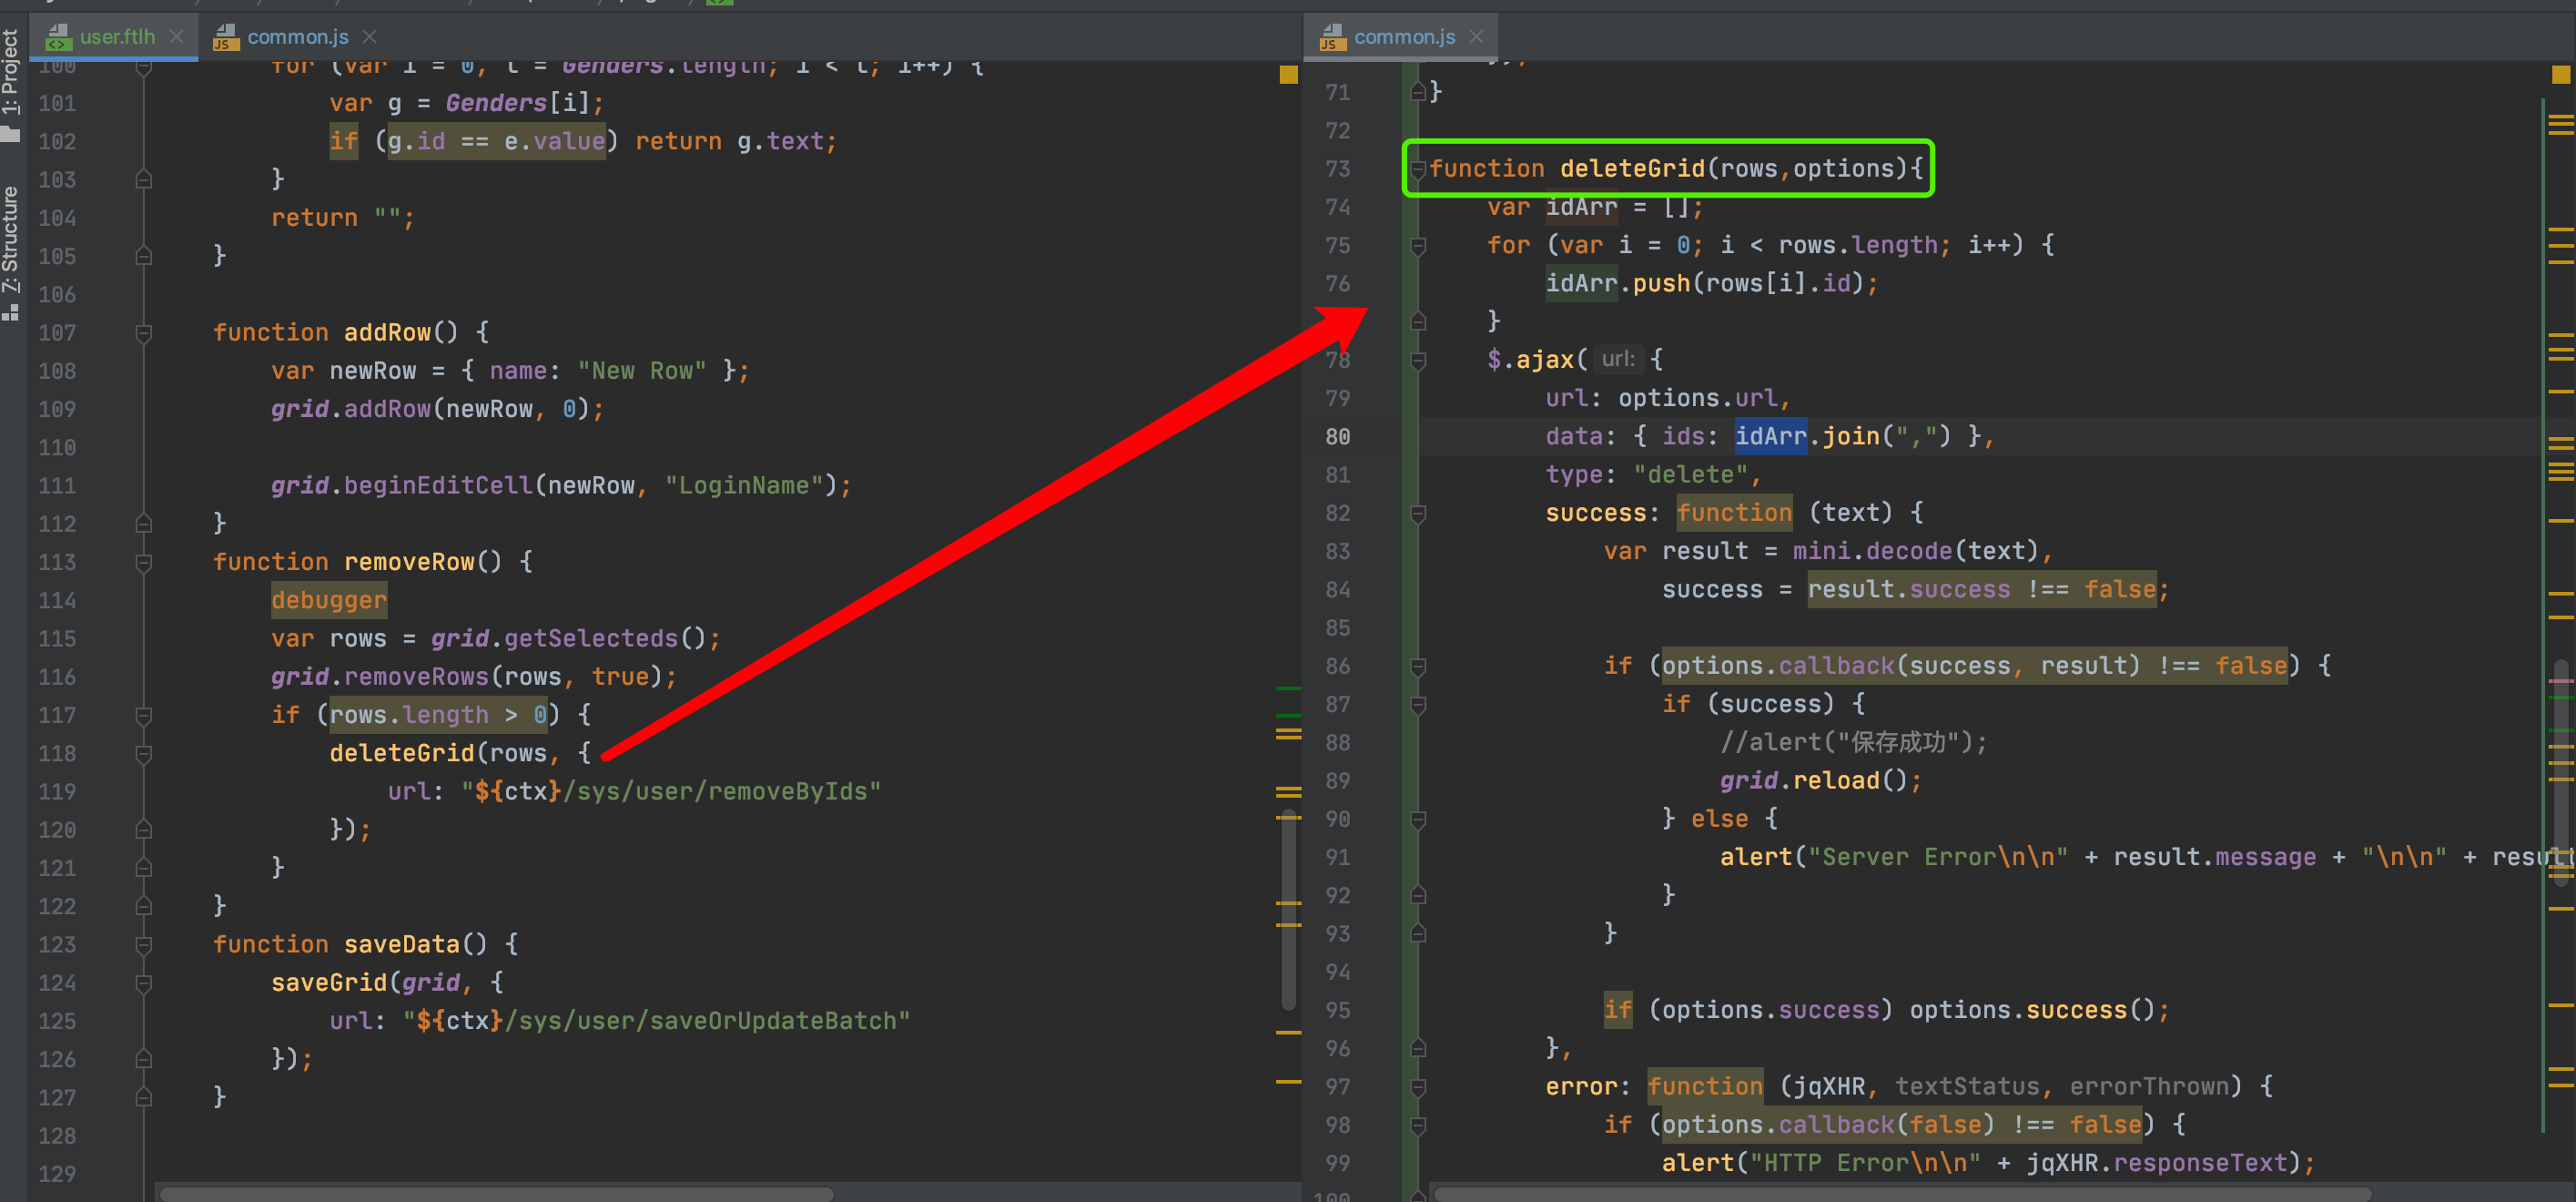The image size is (2576, 1202).
Task: Close common.js tab in right editor
Action: (1476, 37)
